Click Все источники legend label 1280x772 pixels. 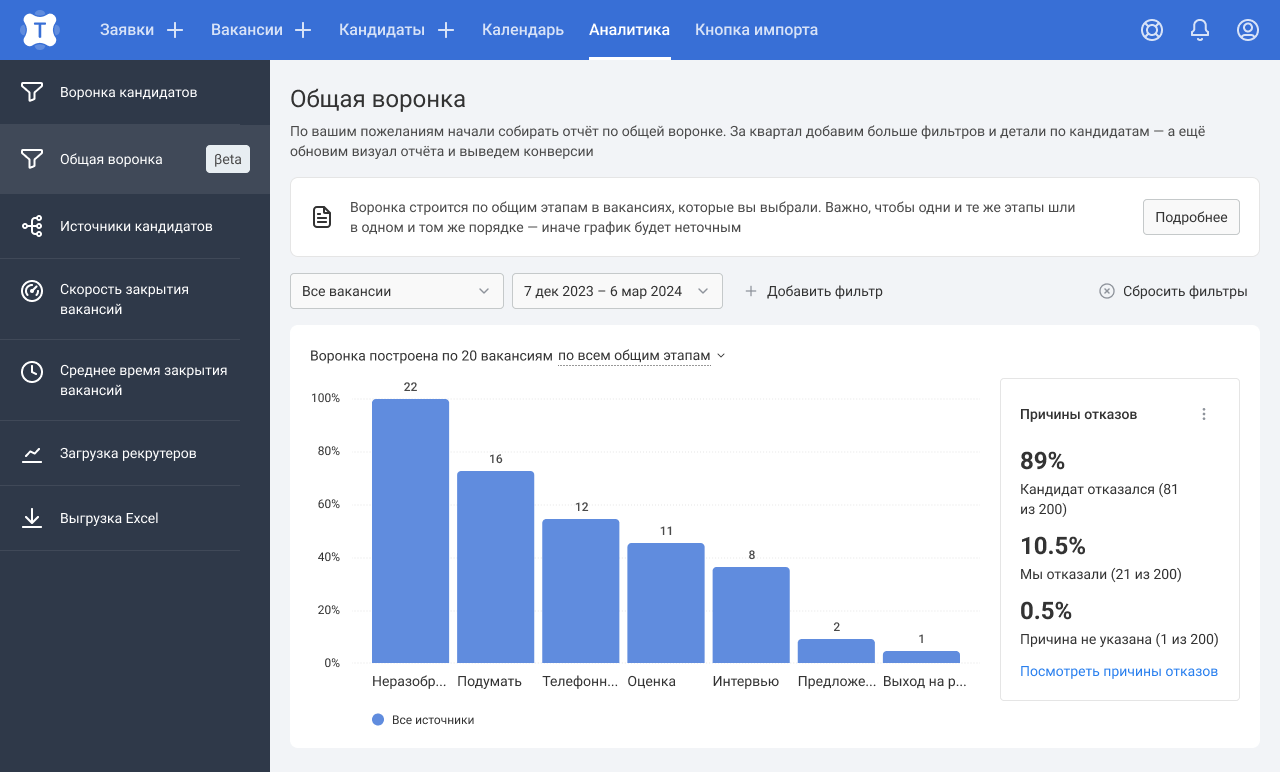pos(433,720)
